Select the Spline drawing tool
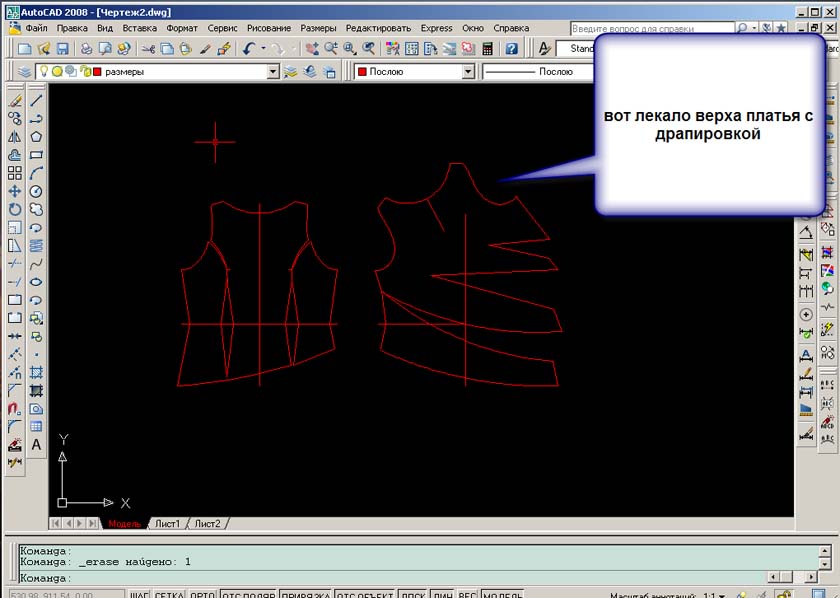Viewport: 840px width, 598px height. pos(36,264)
